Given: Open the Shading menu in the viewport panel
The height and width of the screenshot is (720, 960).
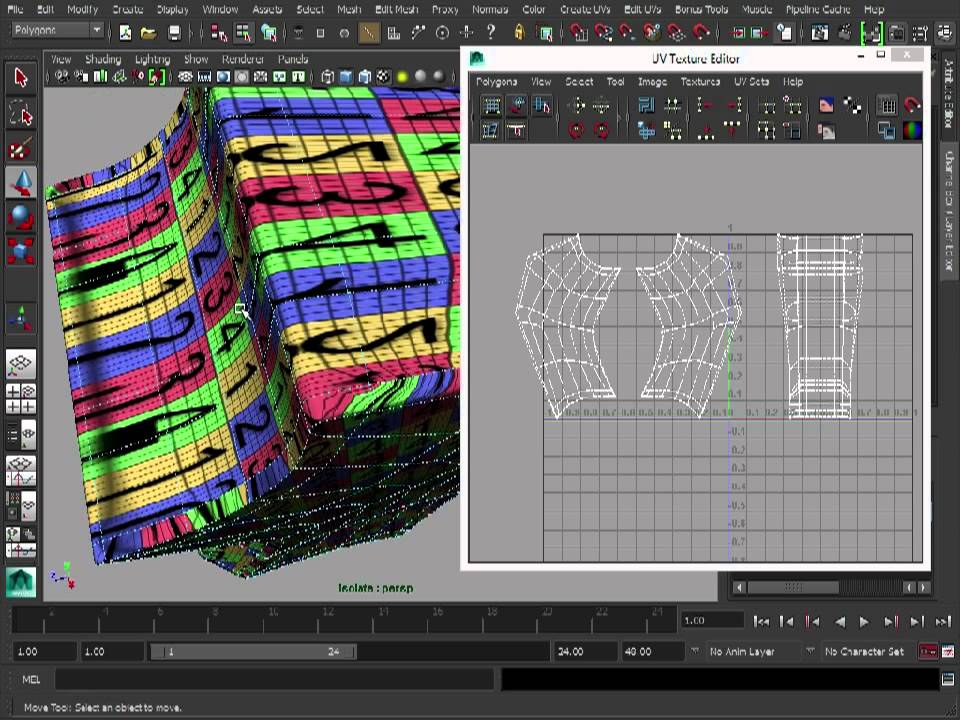Looking at the screenshot, I should click(102, 59).
